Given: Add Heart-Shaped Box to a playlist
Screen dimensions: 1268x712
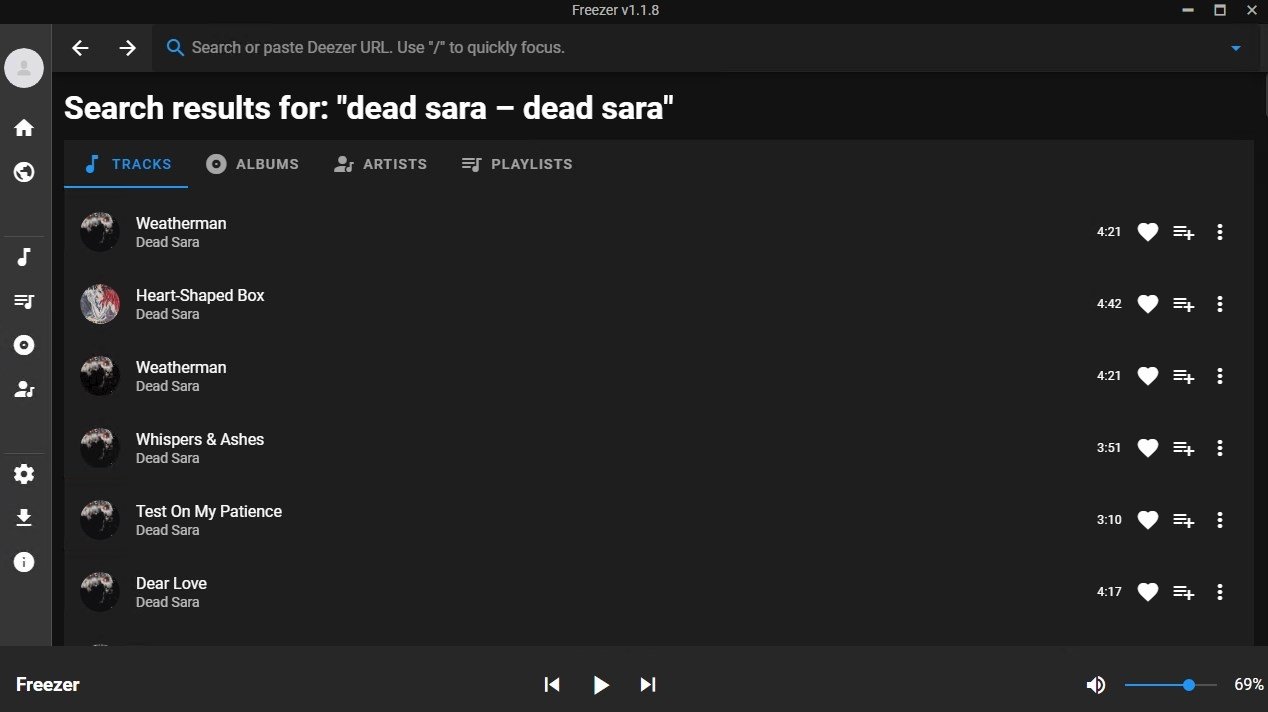Looking at the screenshot, I should (x=1184, y=304).
